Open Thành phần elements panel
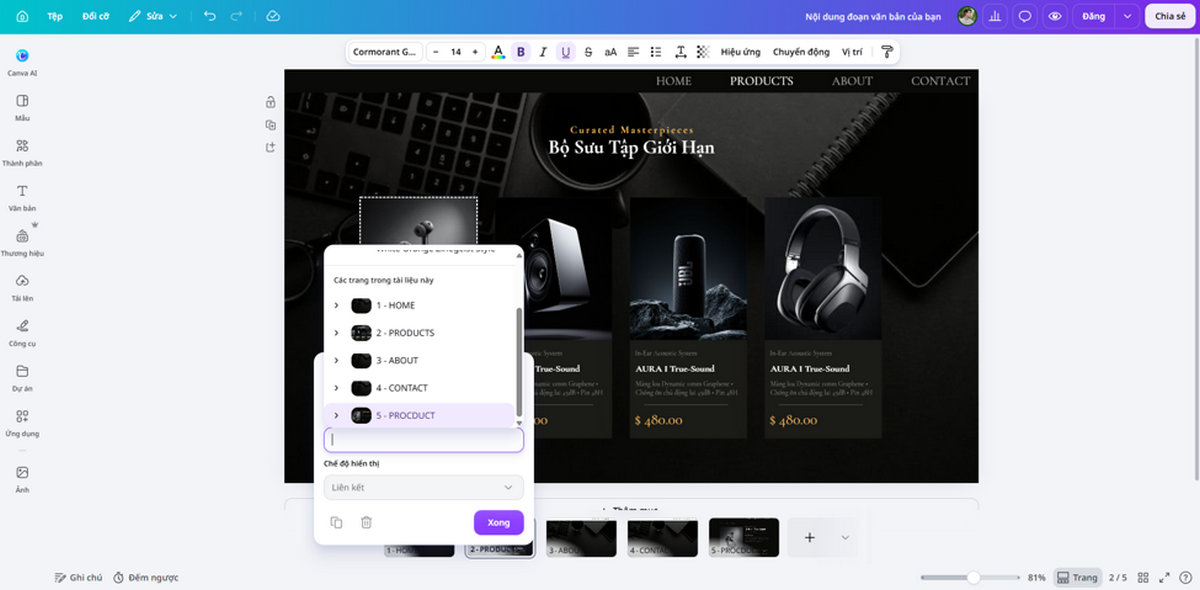This screenshot has width=1200, height=590. [22, 152]
